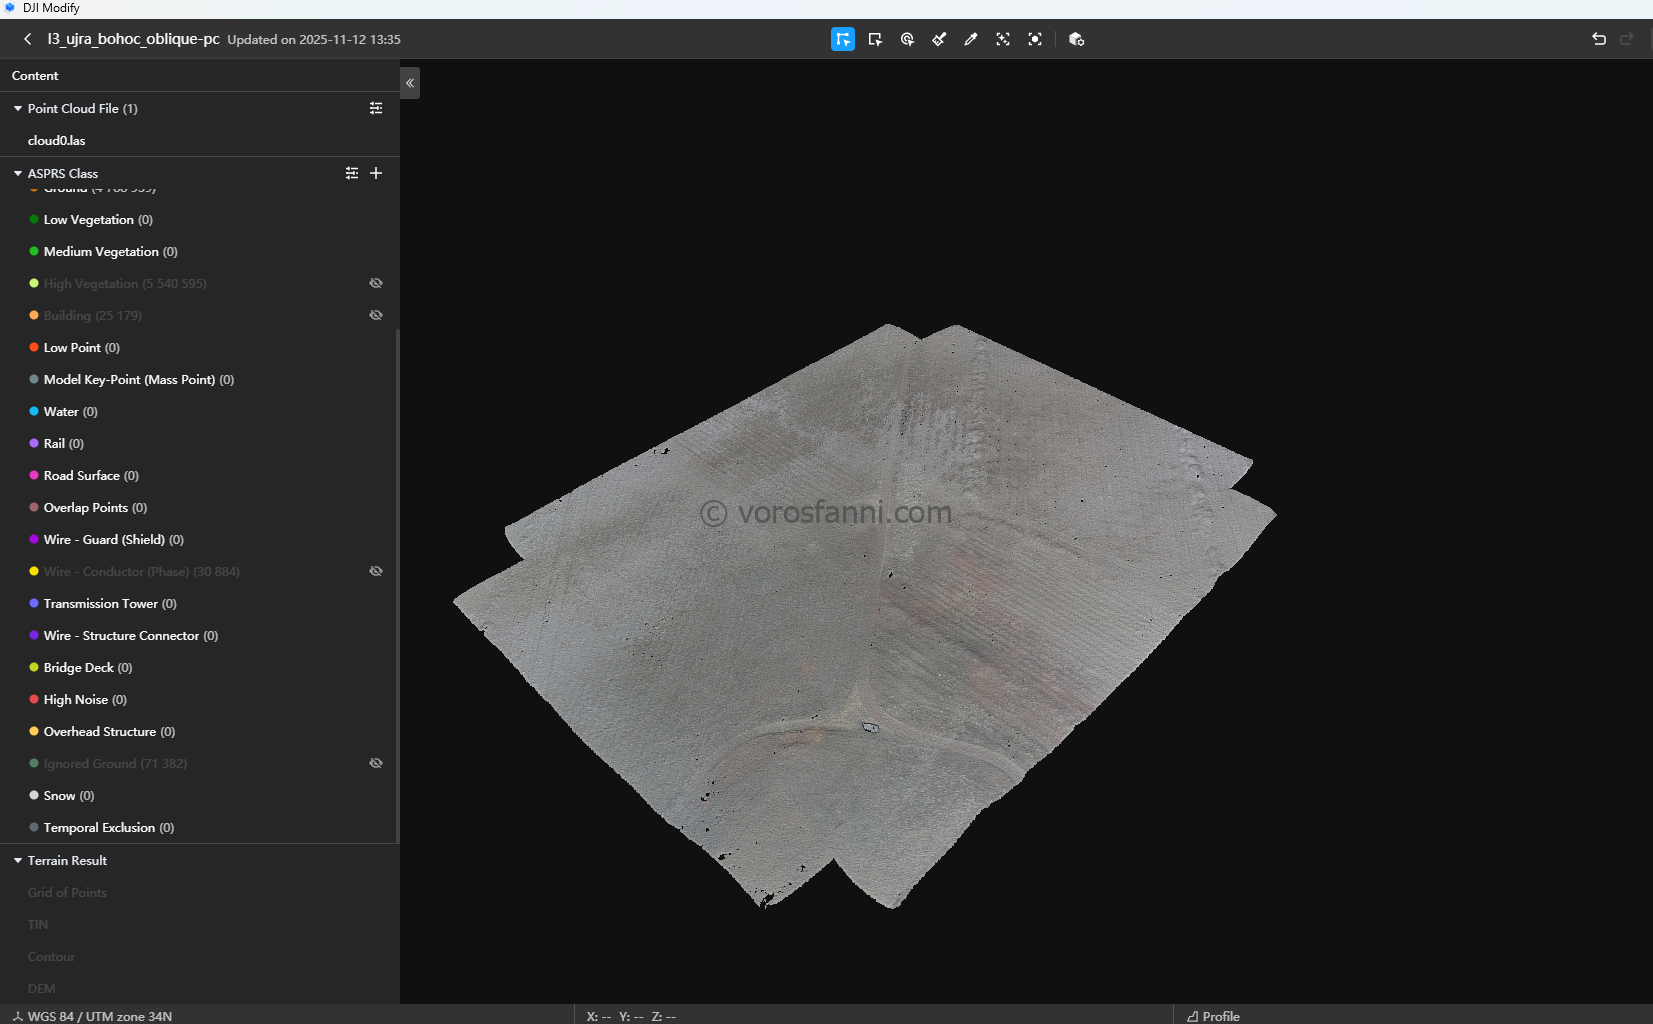Viewport: 1653px width, 1024px height.
Task: Show the hidden High Vegetation class
Action: coord(376,283)
